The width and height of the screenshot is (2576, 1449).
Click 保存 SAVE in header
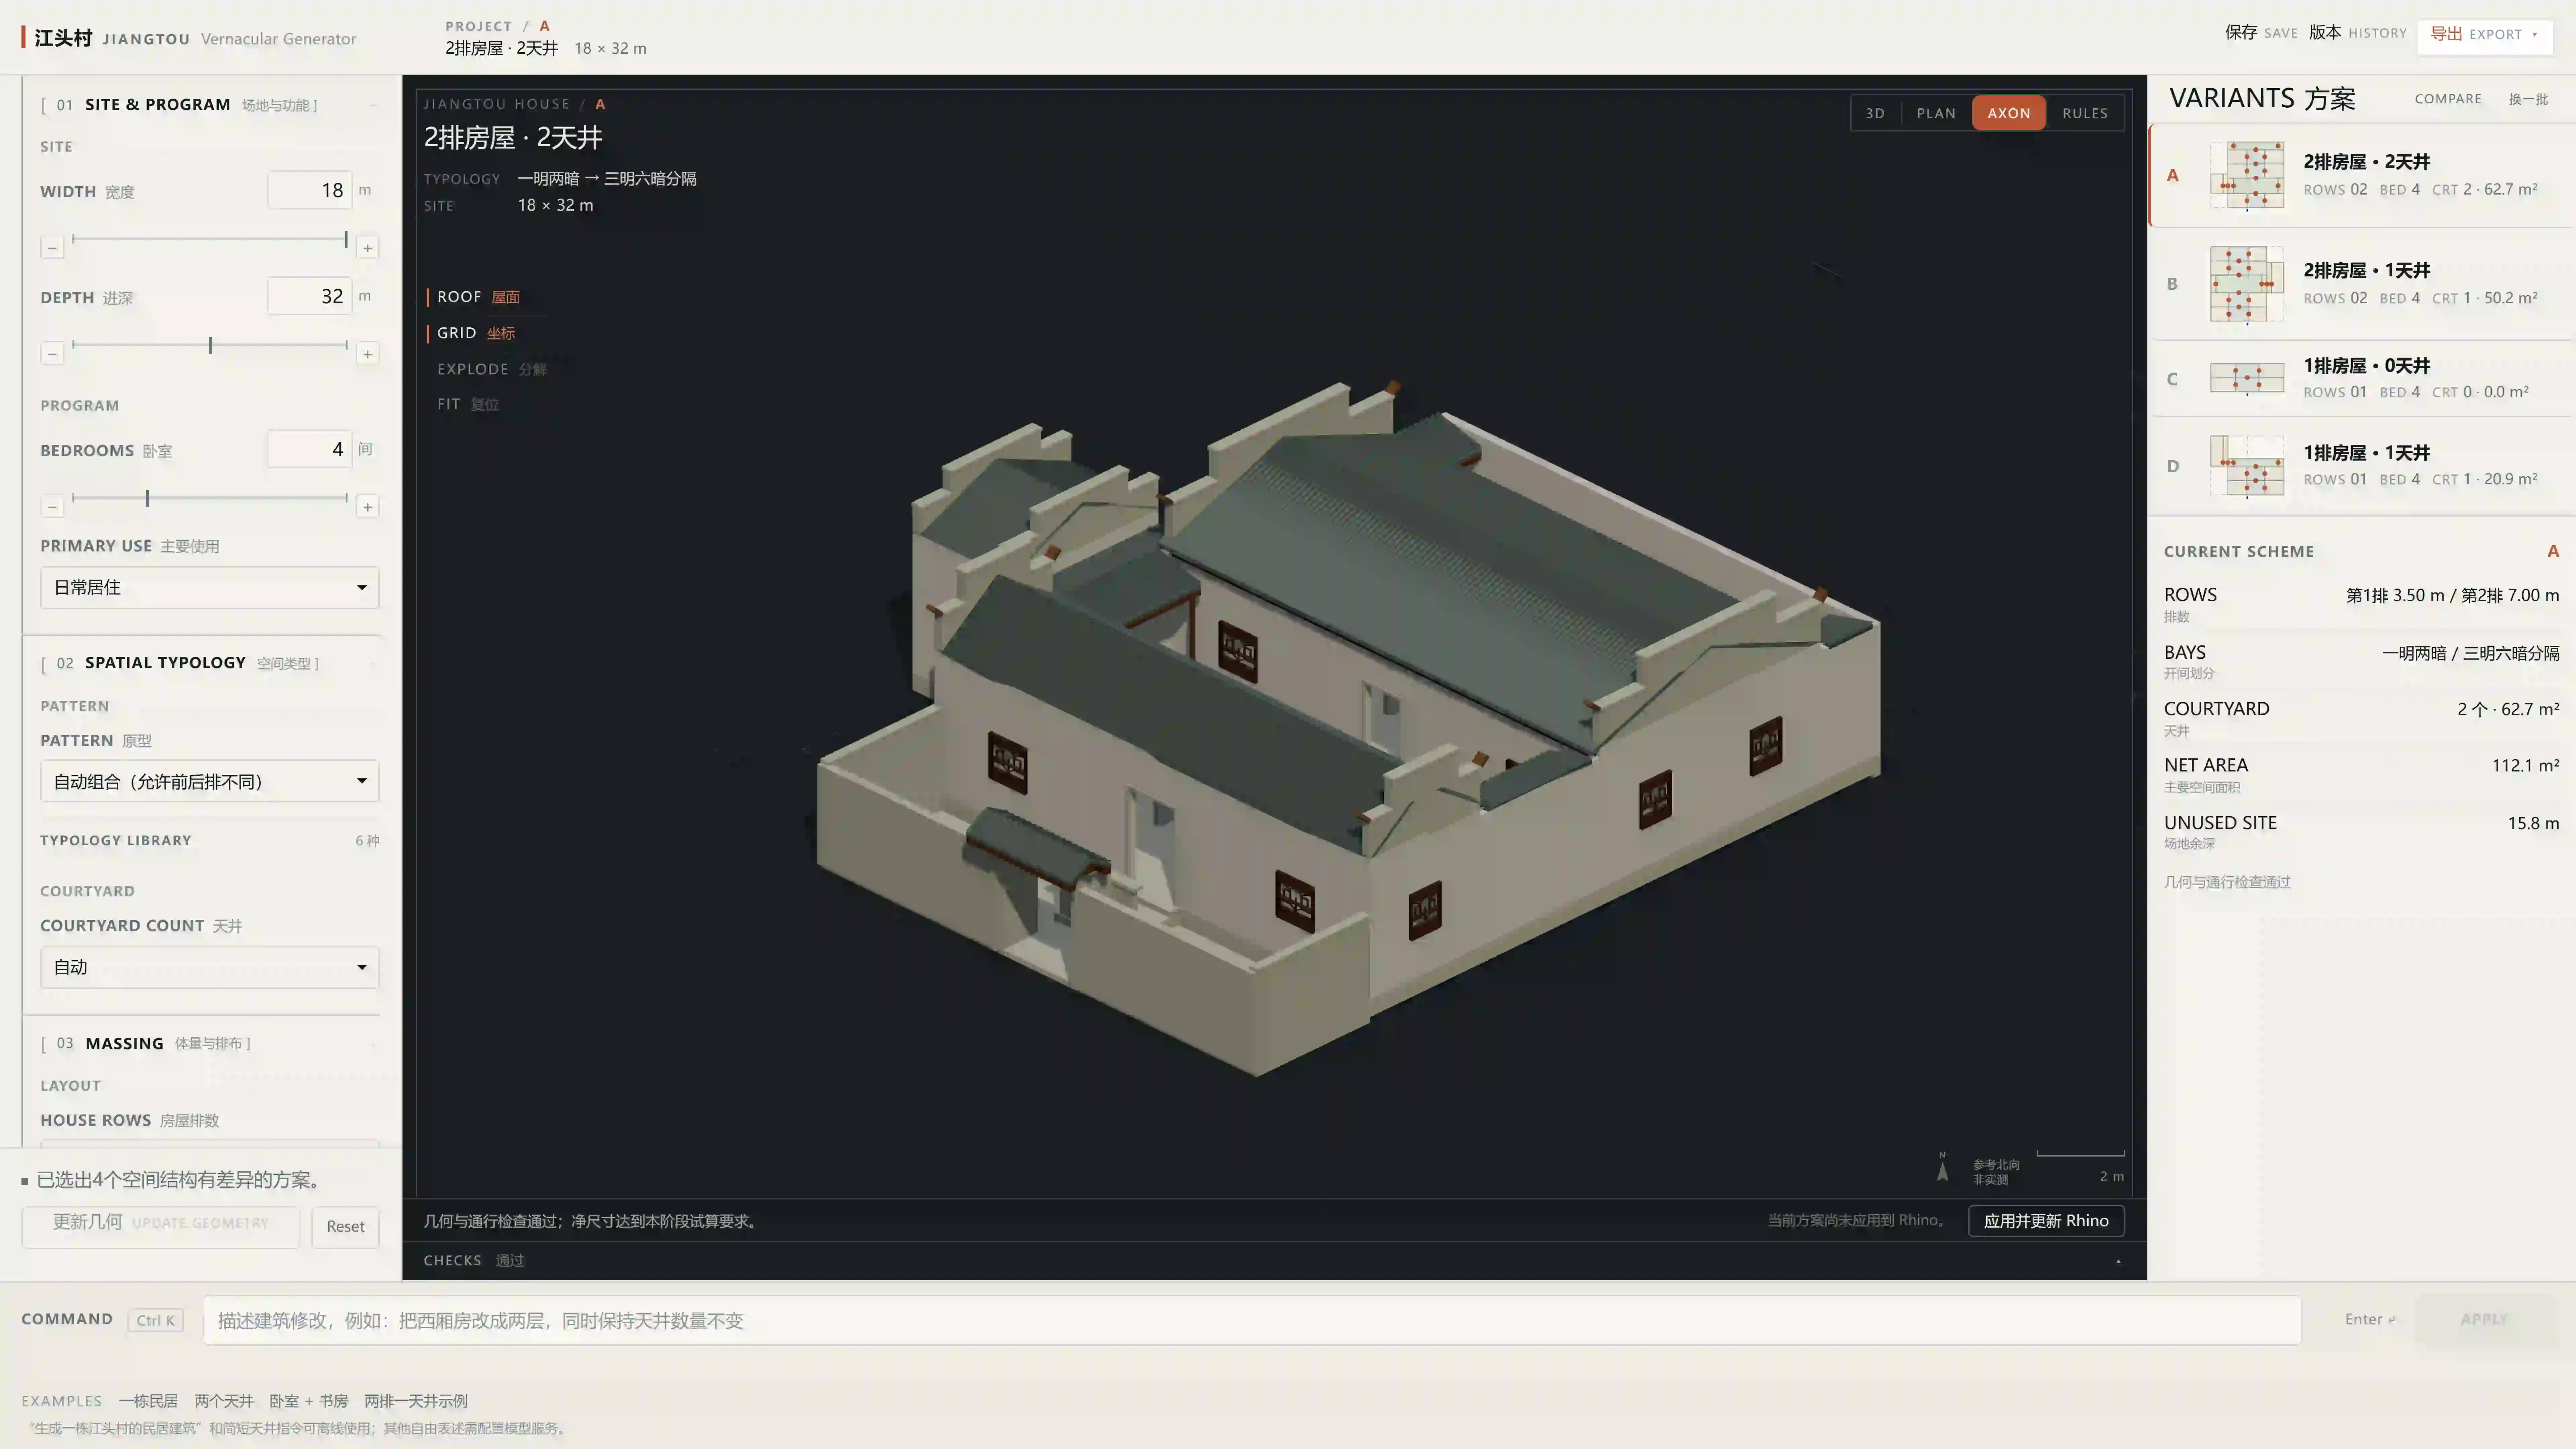coord(2261,33)
